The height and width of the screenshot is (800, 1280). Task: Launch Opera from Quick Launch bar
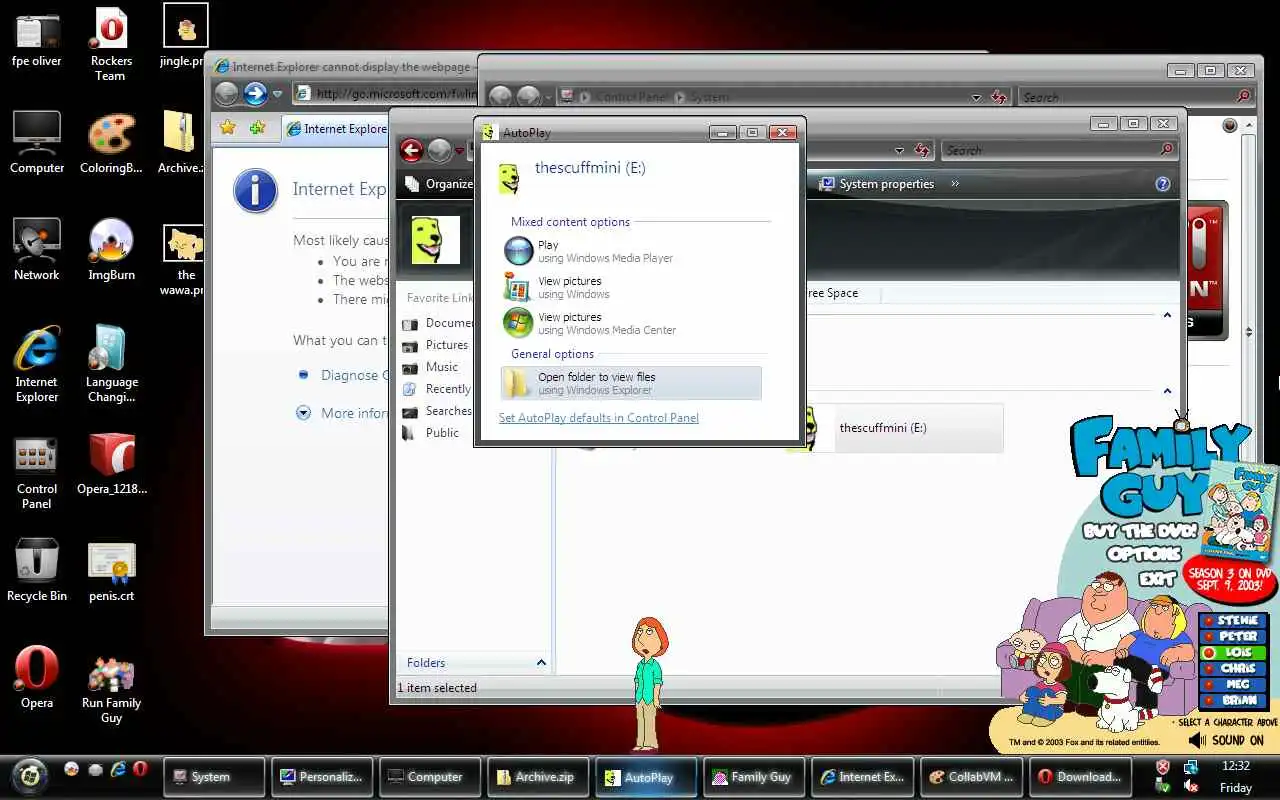(x=141, y=769)
